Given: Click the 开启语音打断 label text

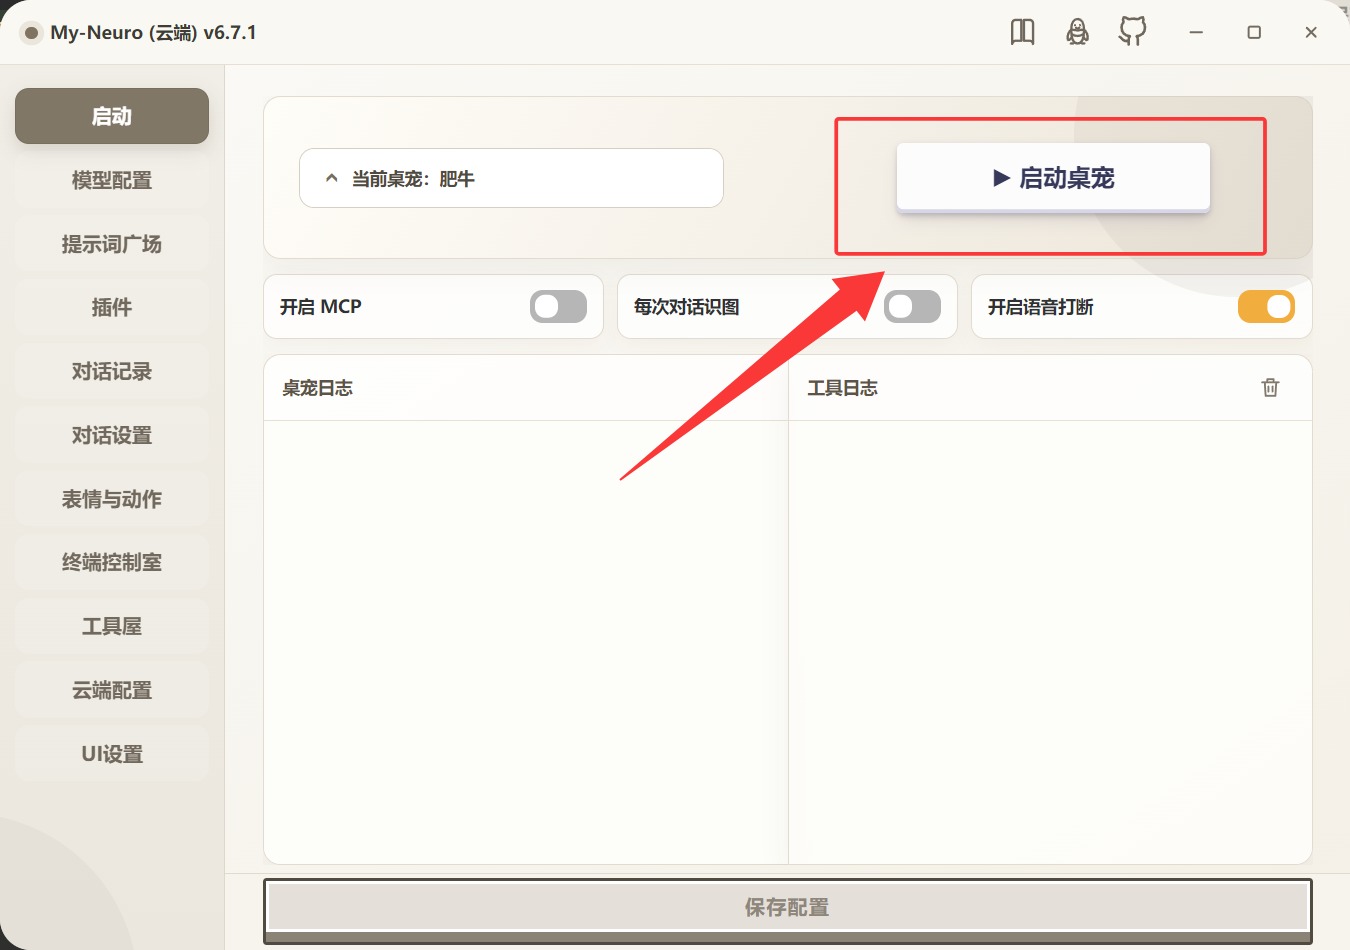Looking at the screenshot, I should (1040, 307).
